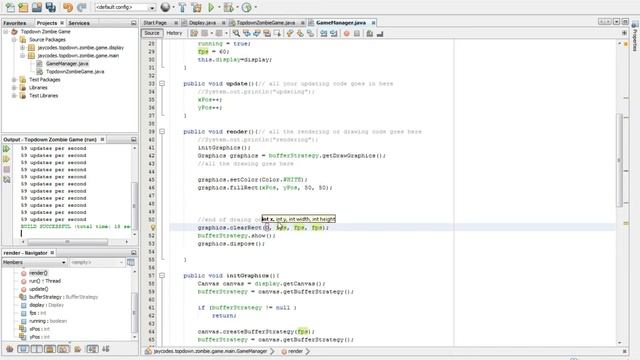Select the Projects tab
The height and width of the screenshot is (360, 640).
tap(47, 23)
